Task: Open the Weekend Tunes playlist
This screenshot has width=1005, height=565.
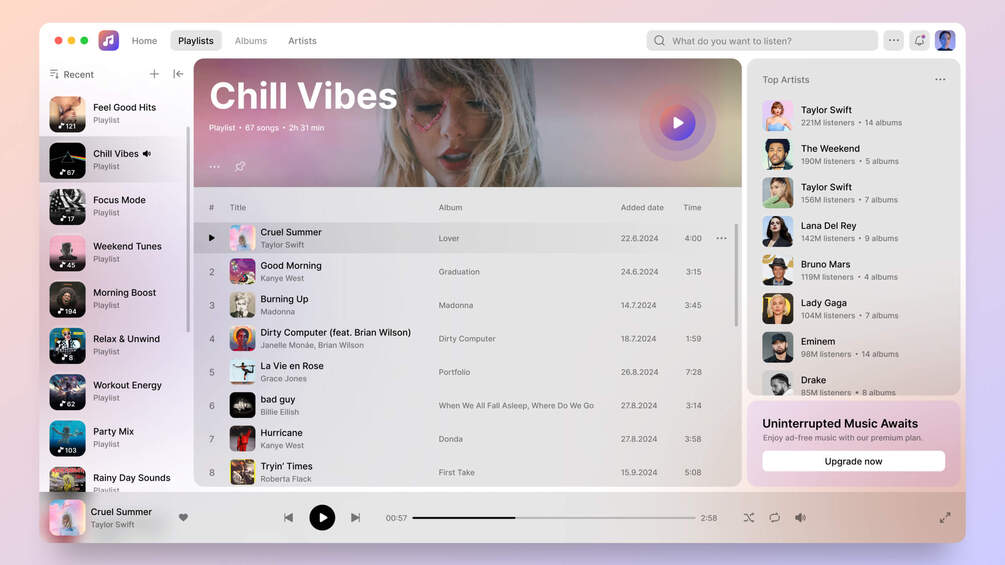Action: click(x=113, y=252)
